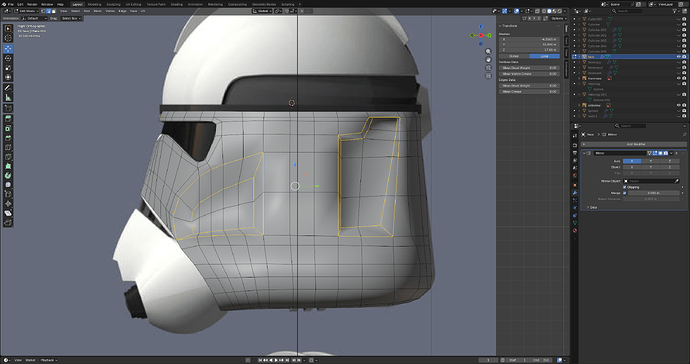Toggle Mirror Bisect X button
This screenshot has height=364, width=690.
pyautogui.click(x=632, y=167)
